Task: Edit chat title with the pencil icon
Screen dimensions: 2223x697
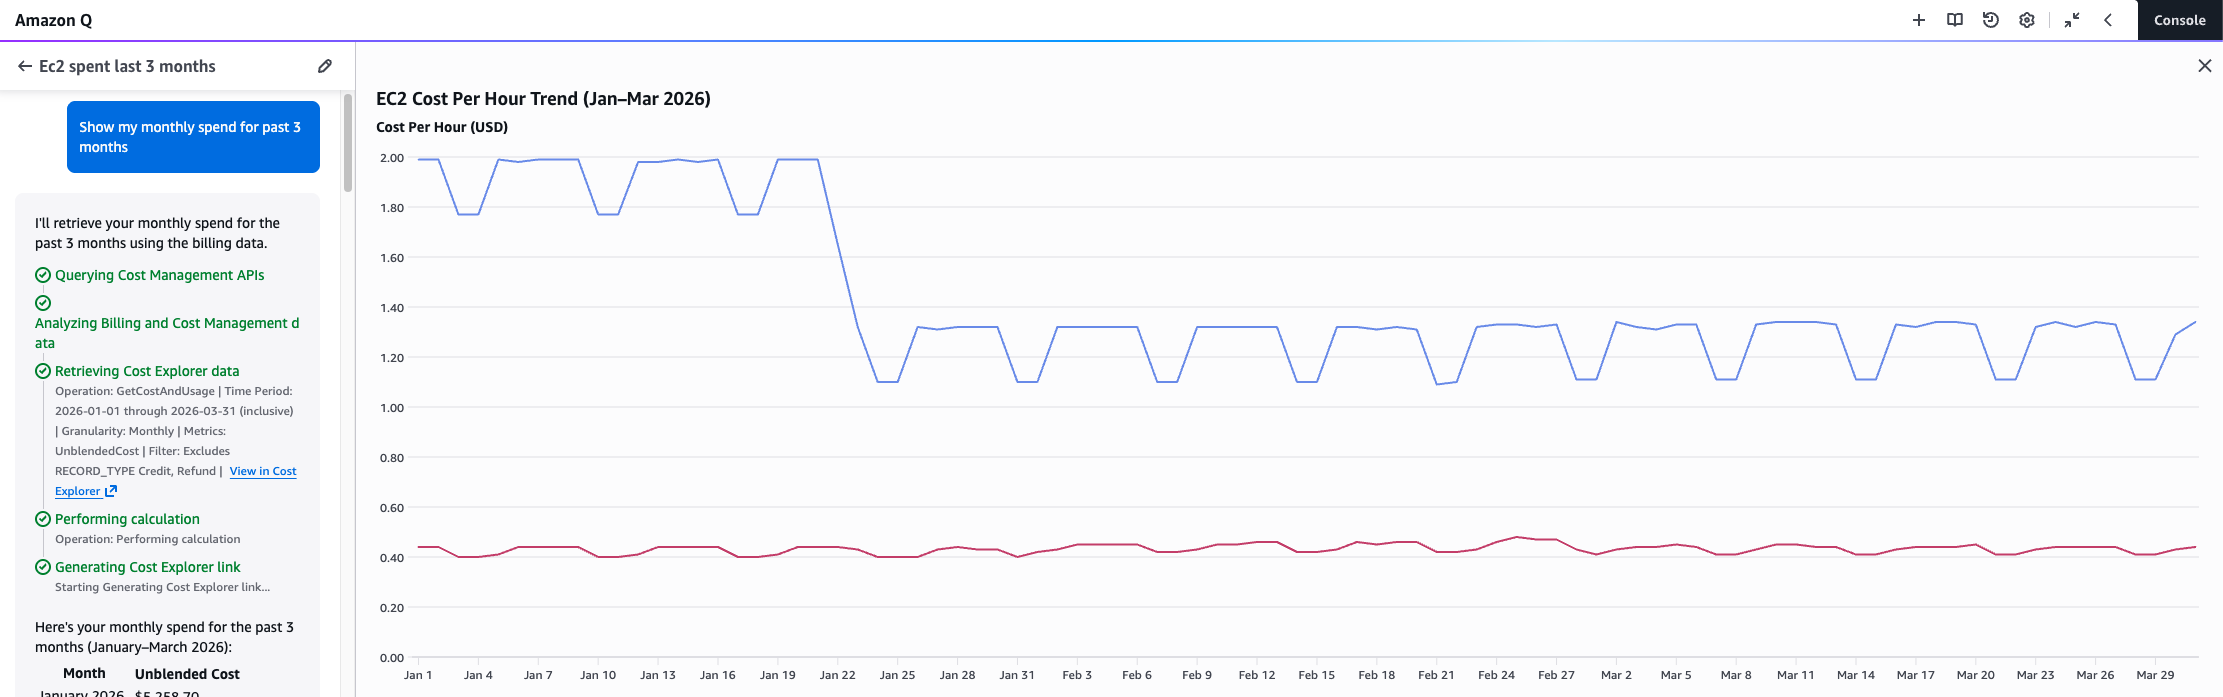Action: (325, 66)
